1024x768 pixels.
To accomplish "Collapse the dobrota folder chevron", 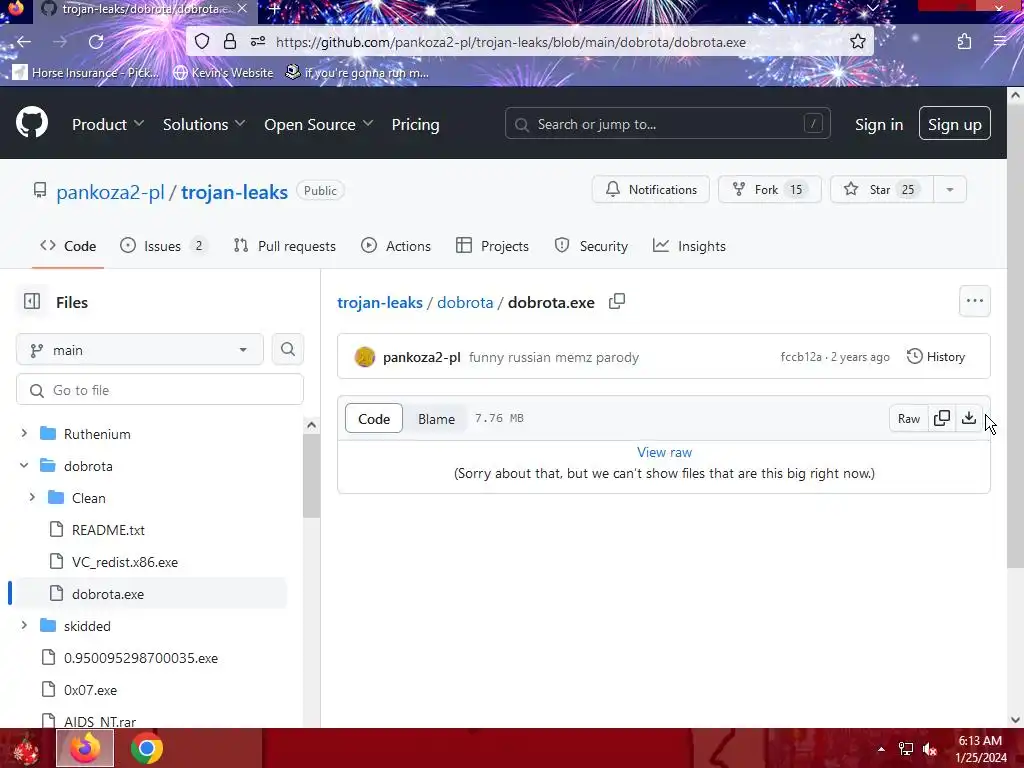I will [x=24, y=465].
